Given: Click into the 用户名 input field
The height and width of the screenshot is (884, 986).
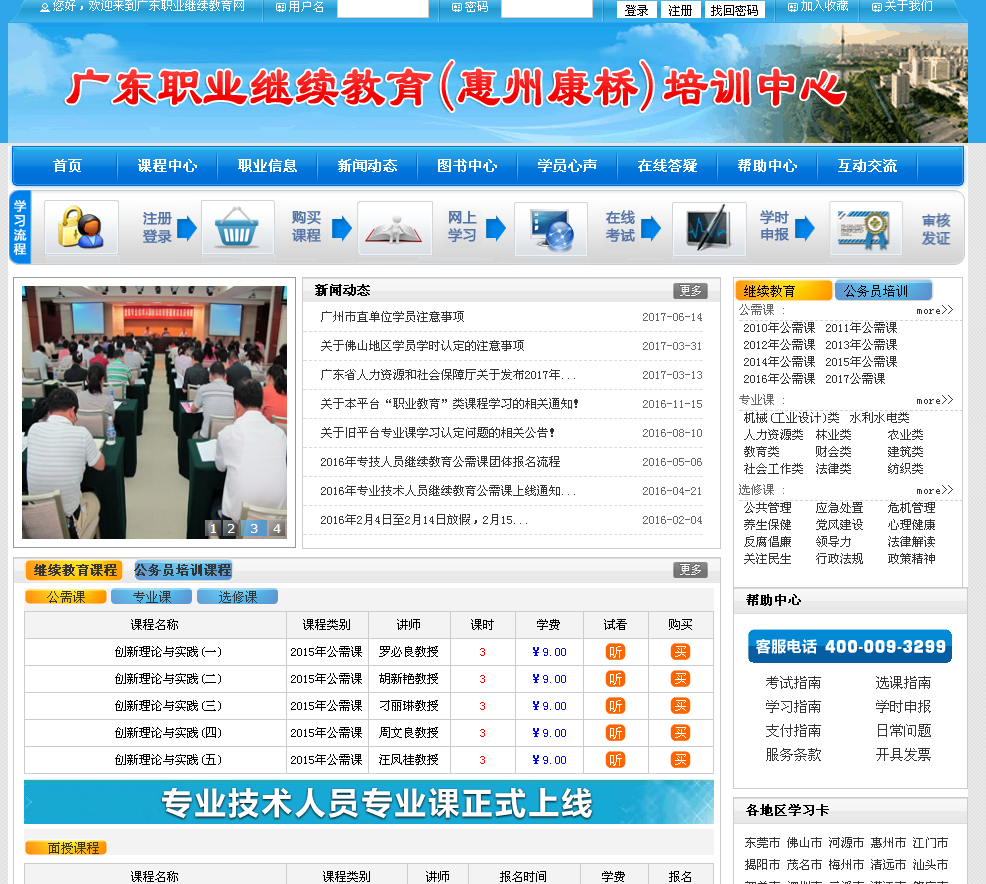Looking at the screenshot, I should 382,8.
